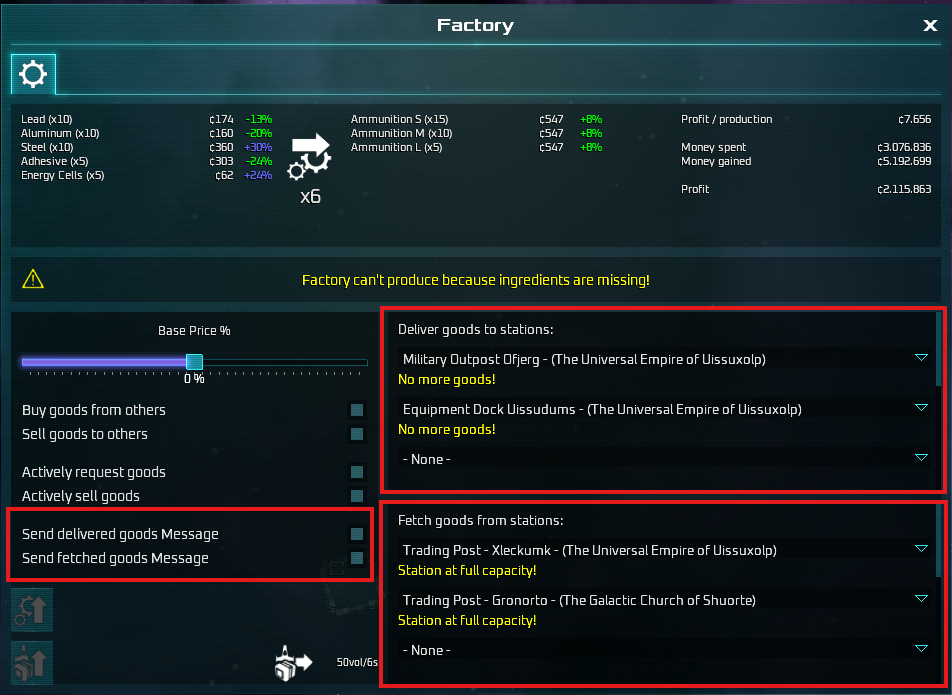Open the gear configuration tab

pos(33,74)
